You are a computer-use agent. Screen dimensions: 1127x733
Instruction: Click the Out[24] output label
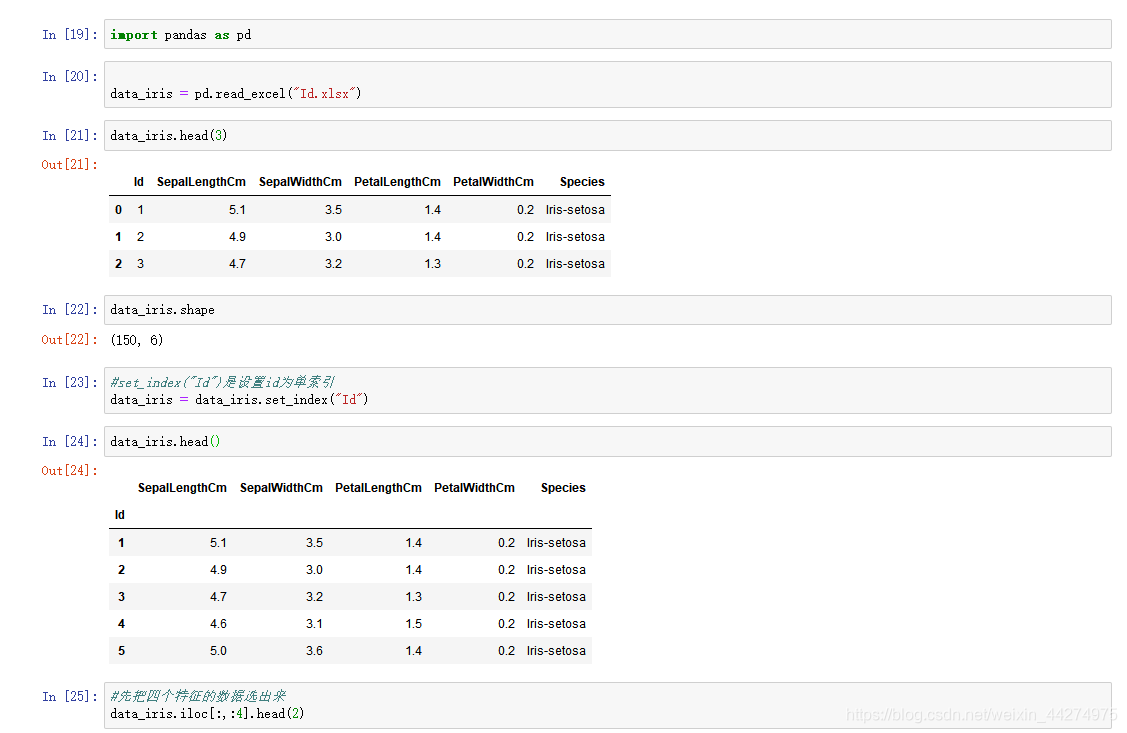(x=69, y=471)
